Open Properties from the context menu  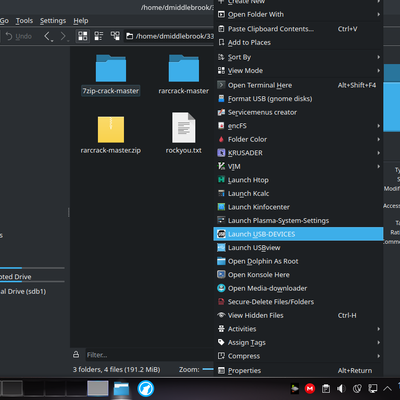298,371
